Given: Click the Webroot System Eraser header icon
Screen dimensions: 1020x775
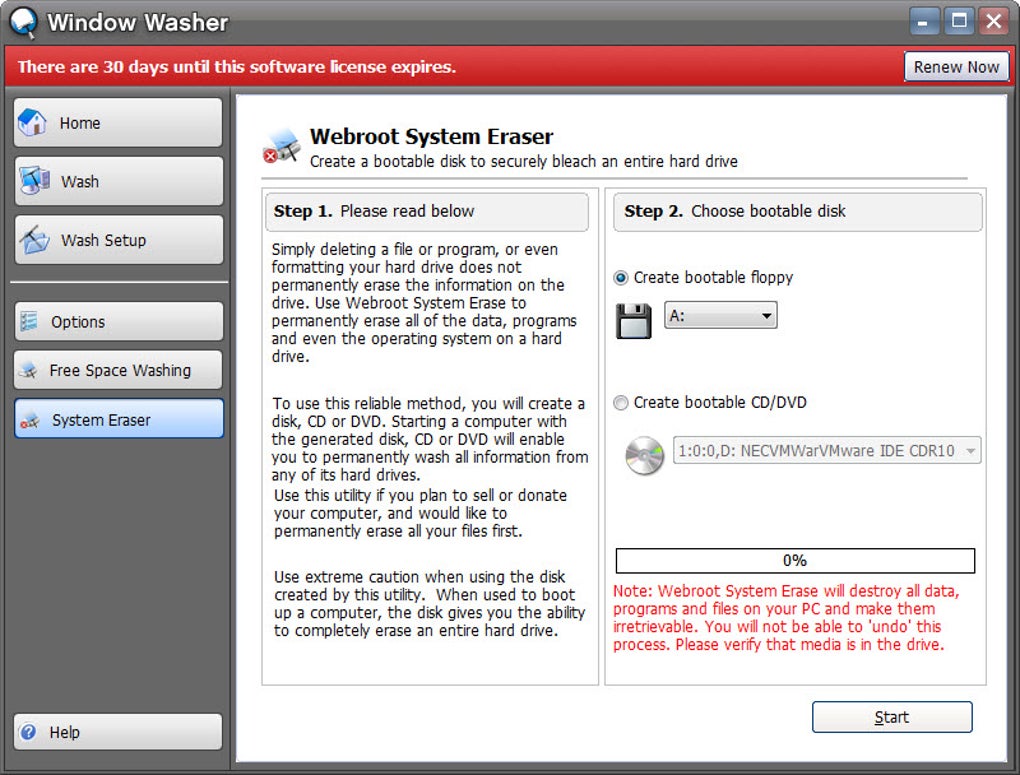Looking at the screenshot, I should (282, 146).
